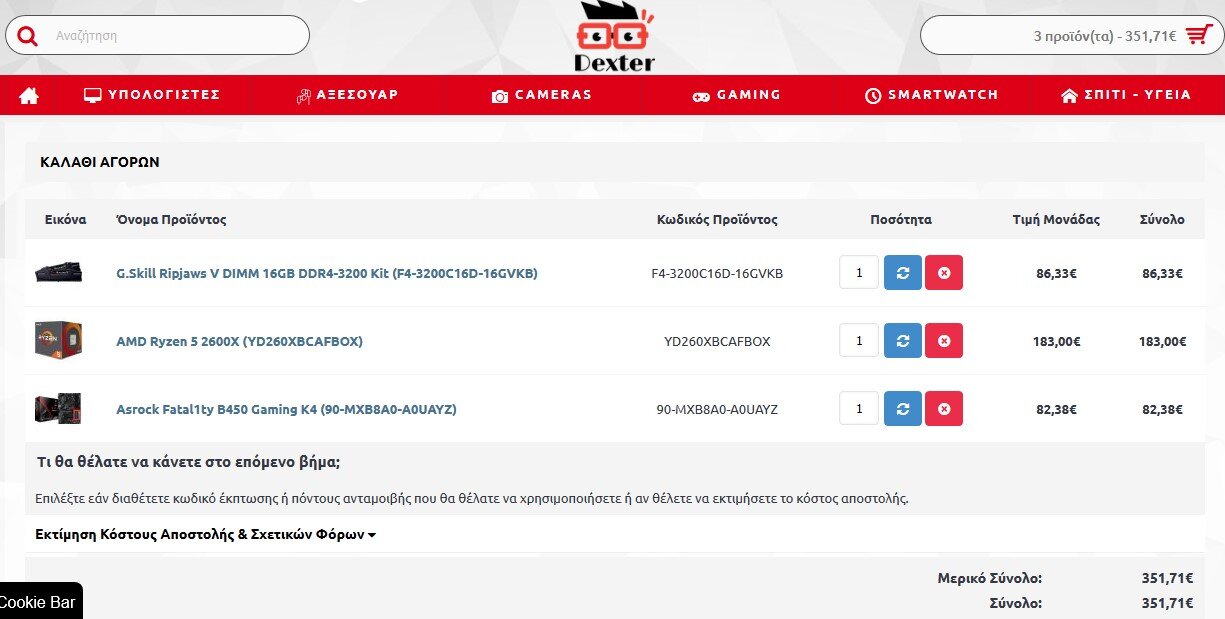Click the Όνομα Προϊόντος column header
Image resolution: width=1225 pixels, height=619 pixels.
tap(172, 219)
